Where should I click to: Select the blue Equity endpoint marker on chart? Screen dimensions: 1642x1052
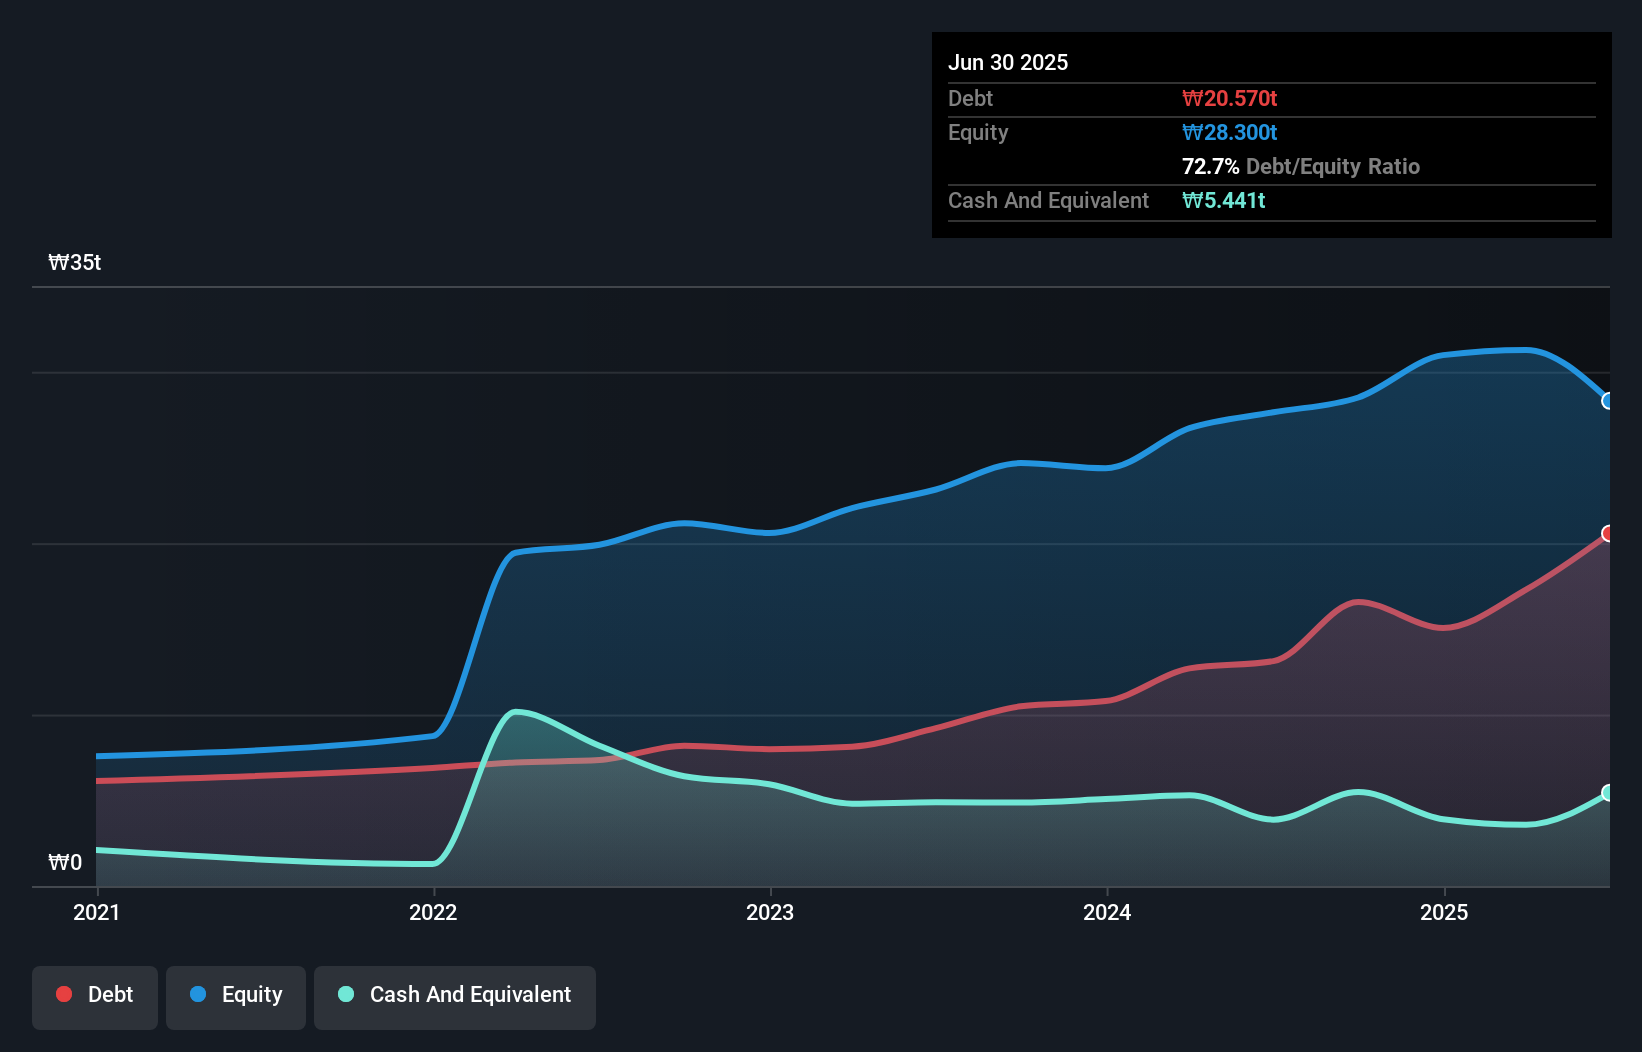1608,401
